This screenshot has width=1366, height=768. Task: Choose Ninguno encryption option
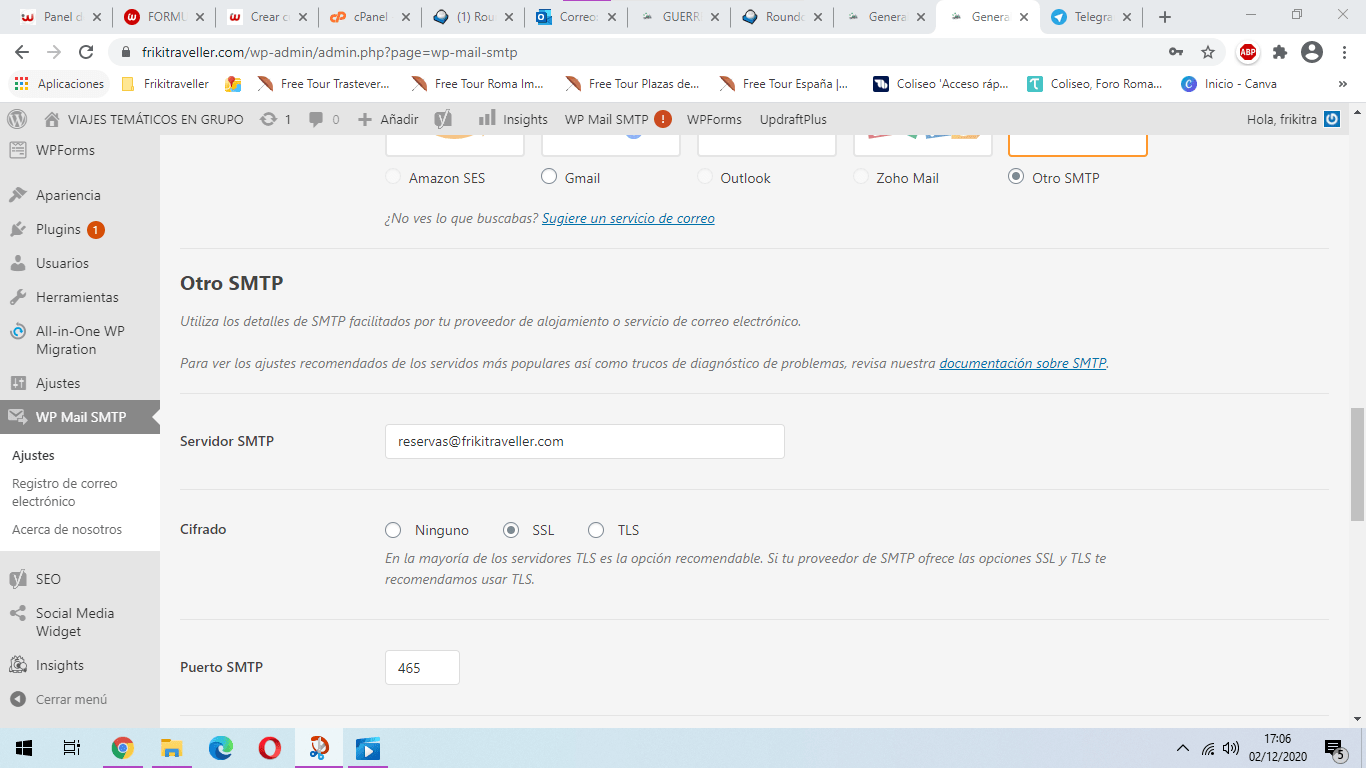pos(394,530)
